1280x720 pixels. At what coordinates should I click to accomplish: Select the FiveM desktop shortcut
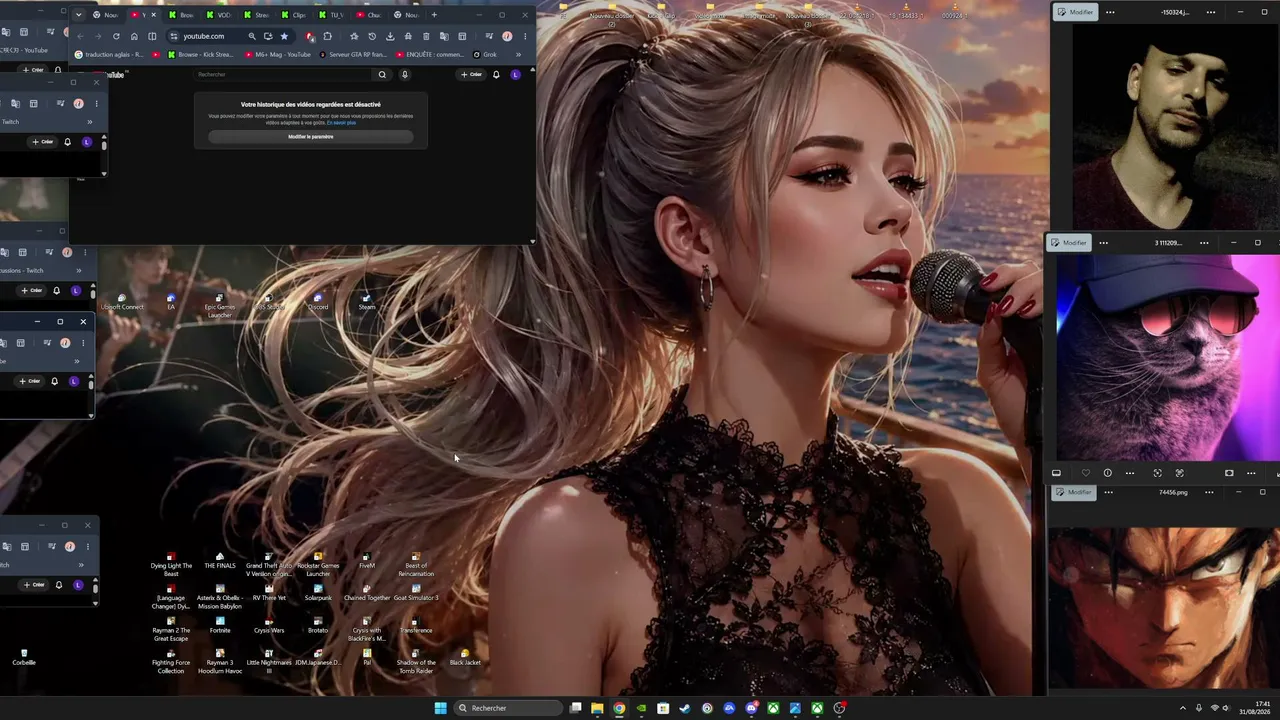click(x=367, y=561)
